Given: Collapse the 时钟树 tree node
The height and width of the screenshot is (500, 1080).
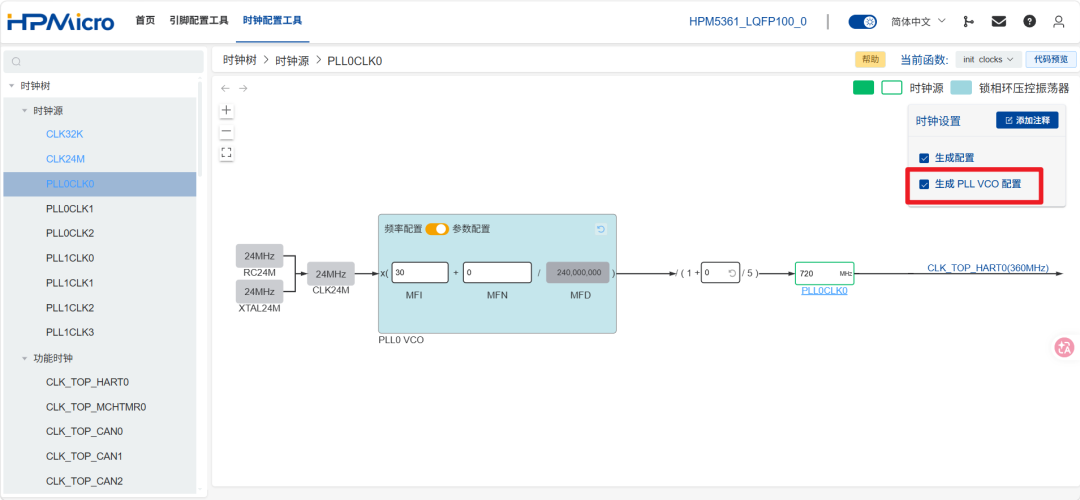Looking at the screenshot, I should pos(12,86).
